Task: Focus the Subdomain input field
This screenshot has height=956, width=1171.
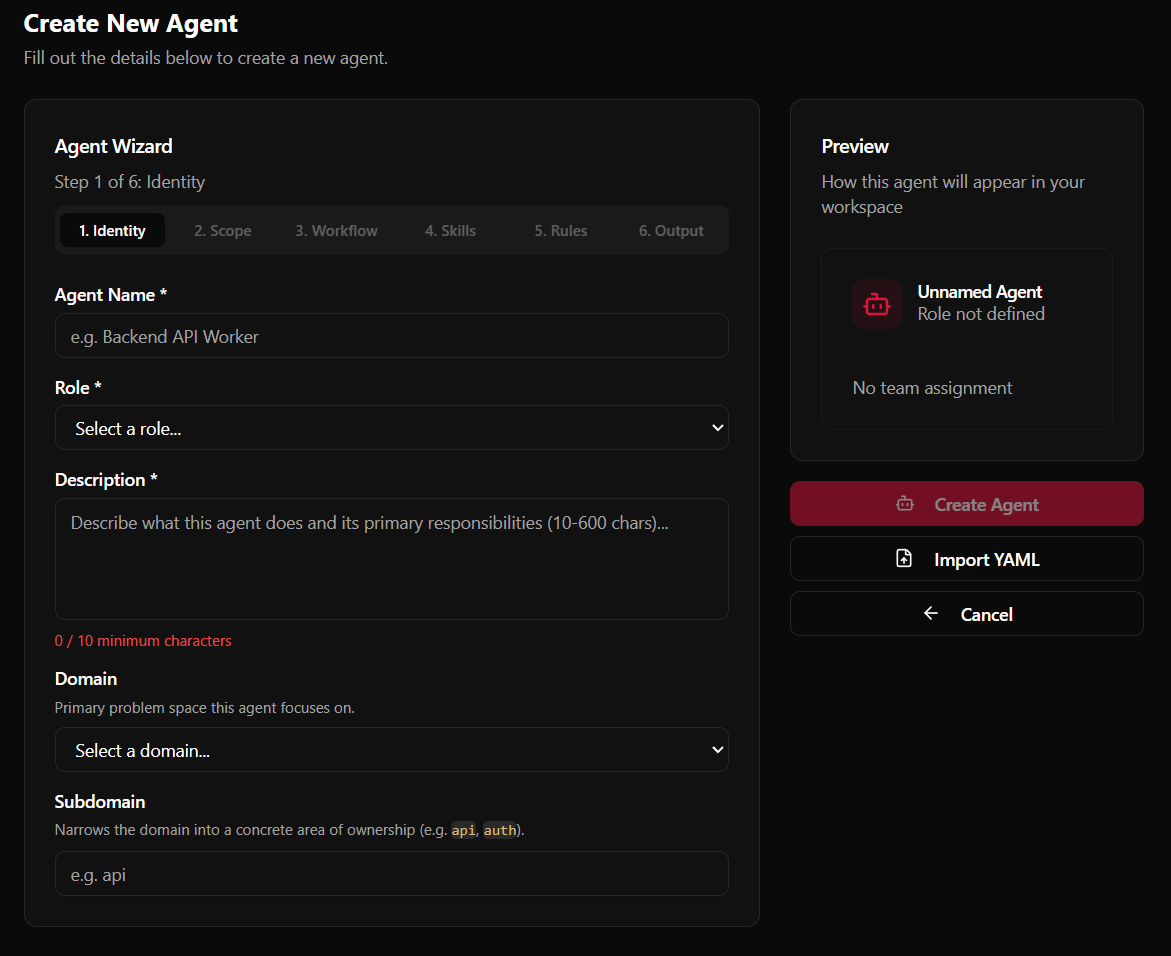Action: point(391,874)
